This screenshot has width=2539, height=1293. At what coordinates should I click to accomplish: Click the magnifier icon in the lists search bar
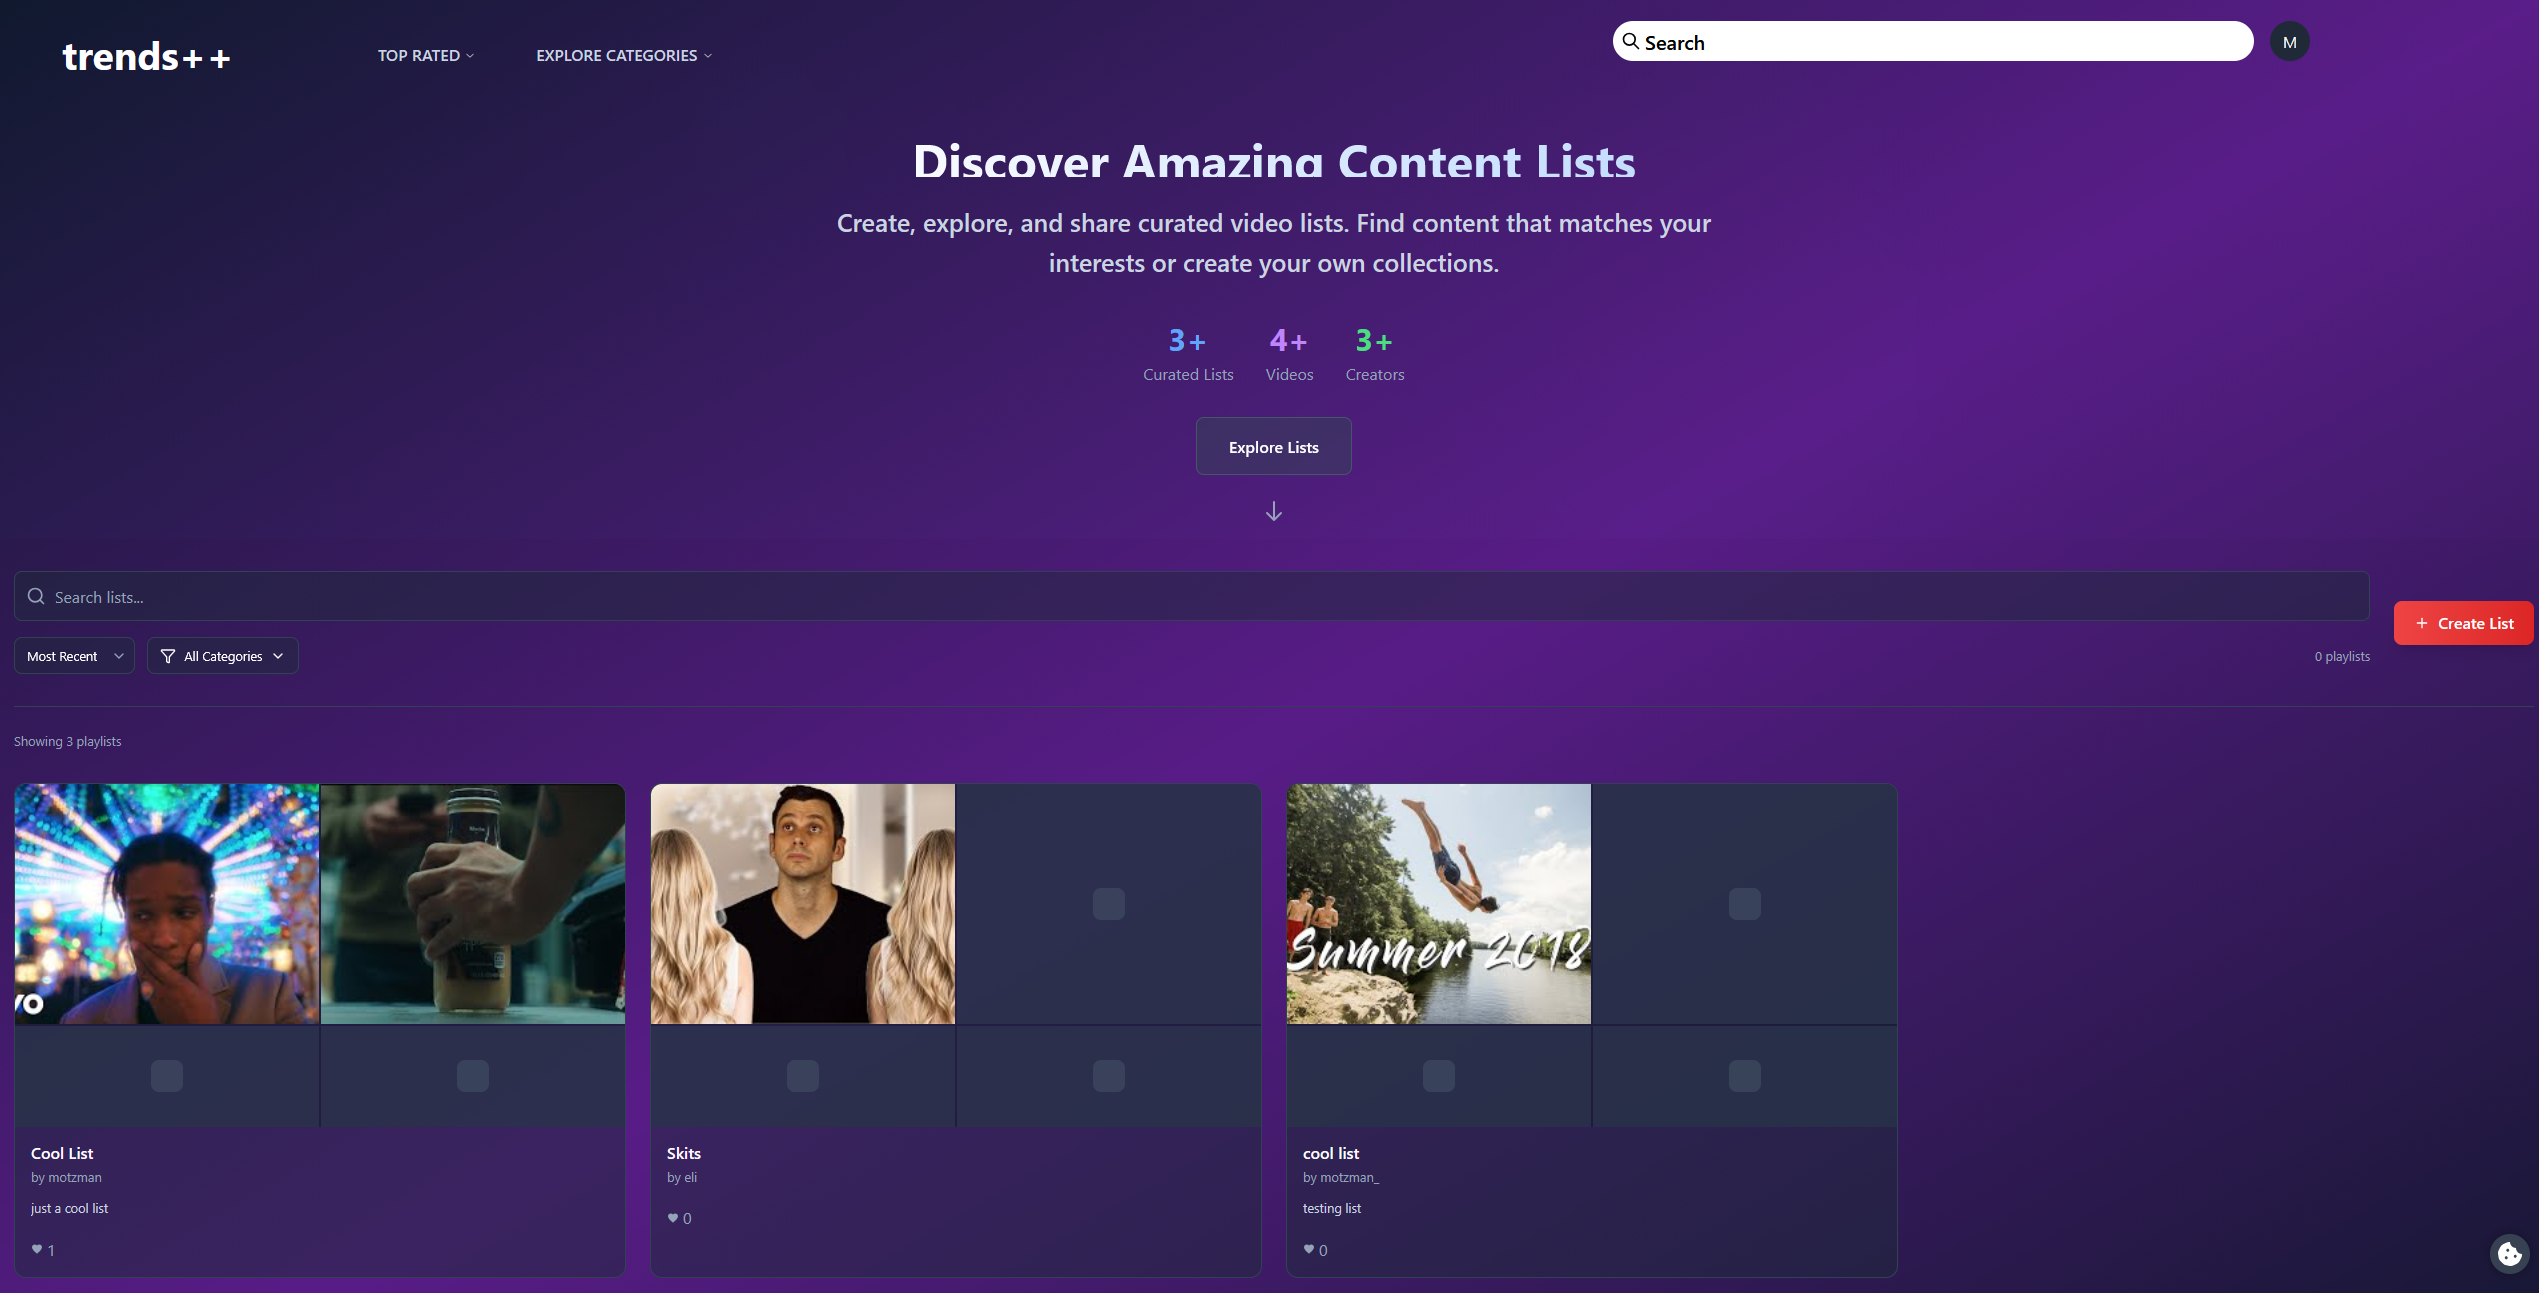(36, 596)
